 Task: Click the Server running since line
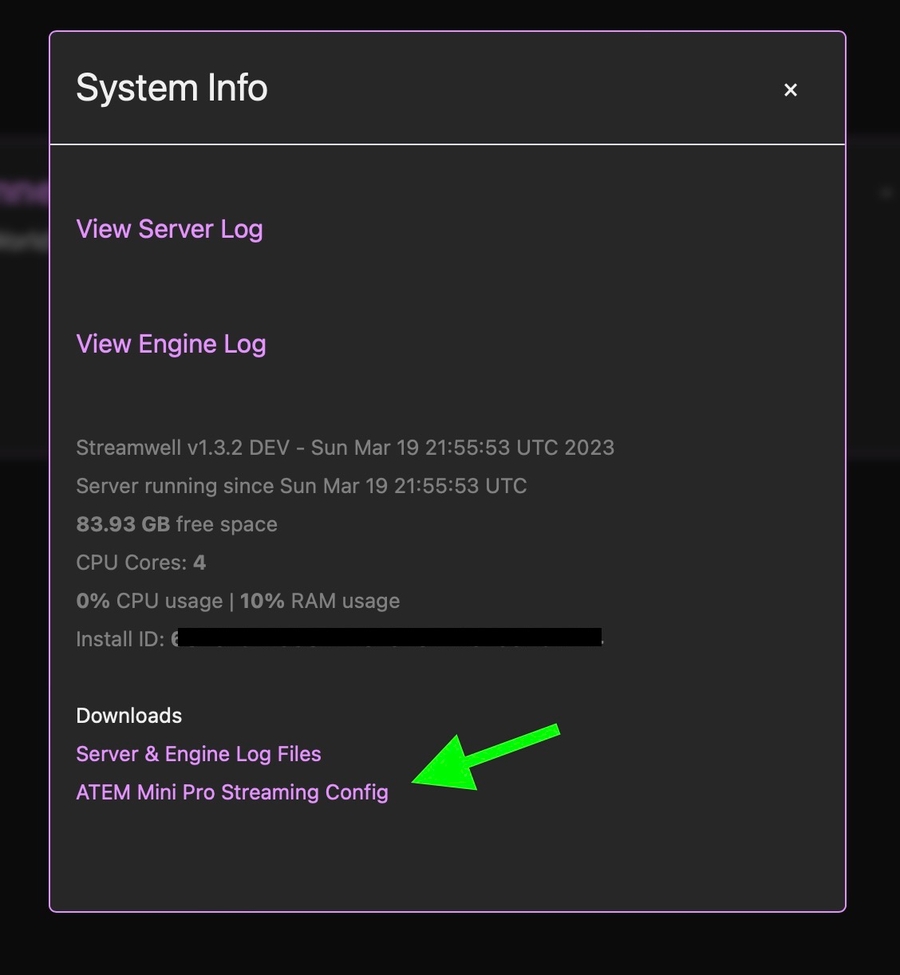coord(301,486)
